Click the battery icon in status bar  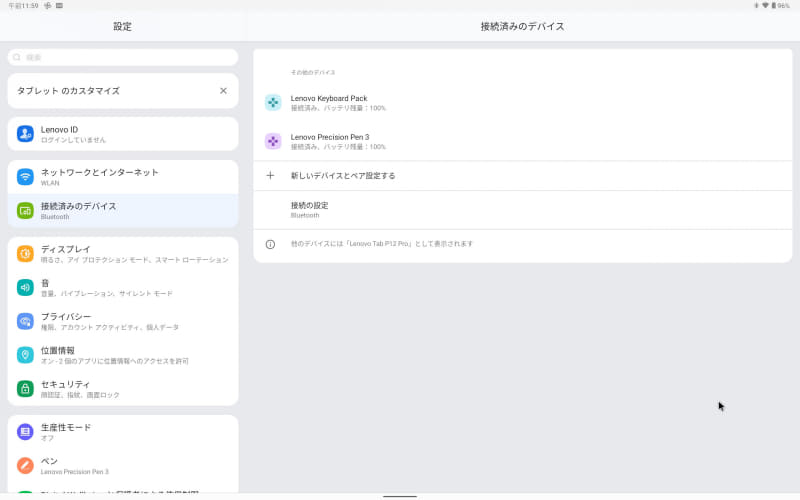tap(773, 6)
